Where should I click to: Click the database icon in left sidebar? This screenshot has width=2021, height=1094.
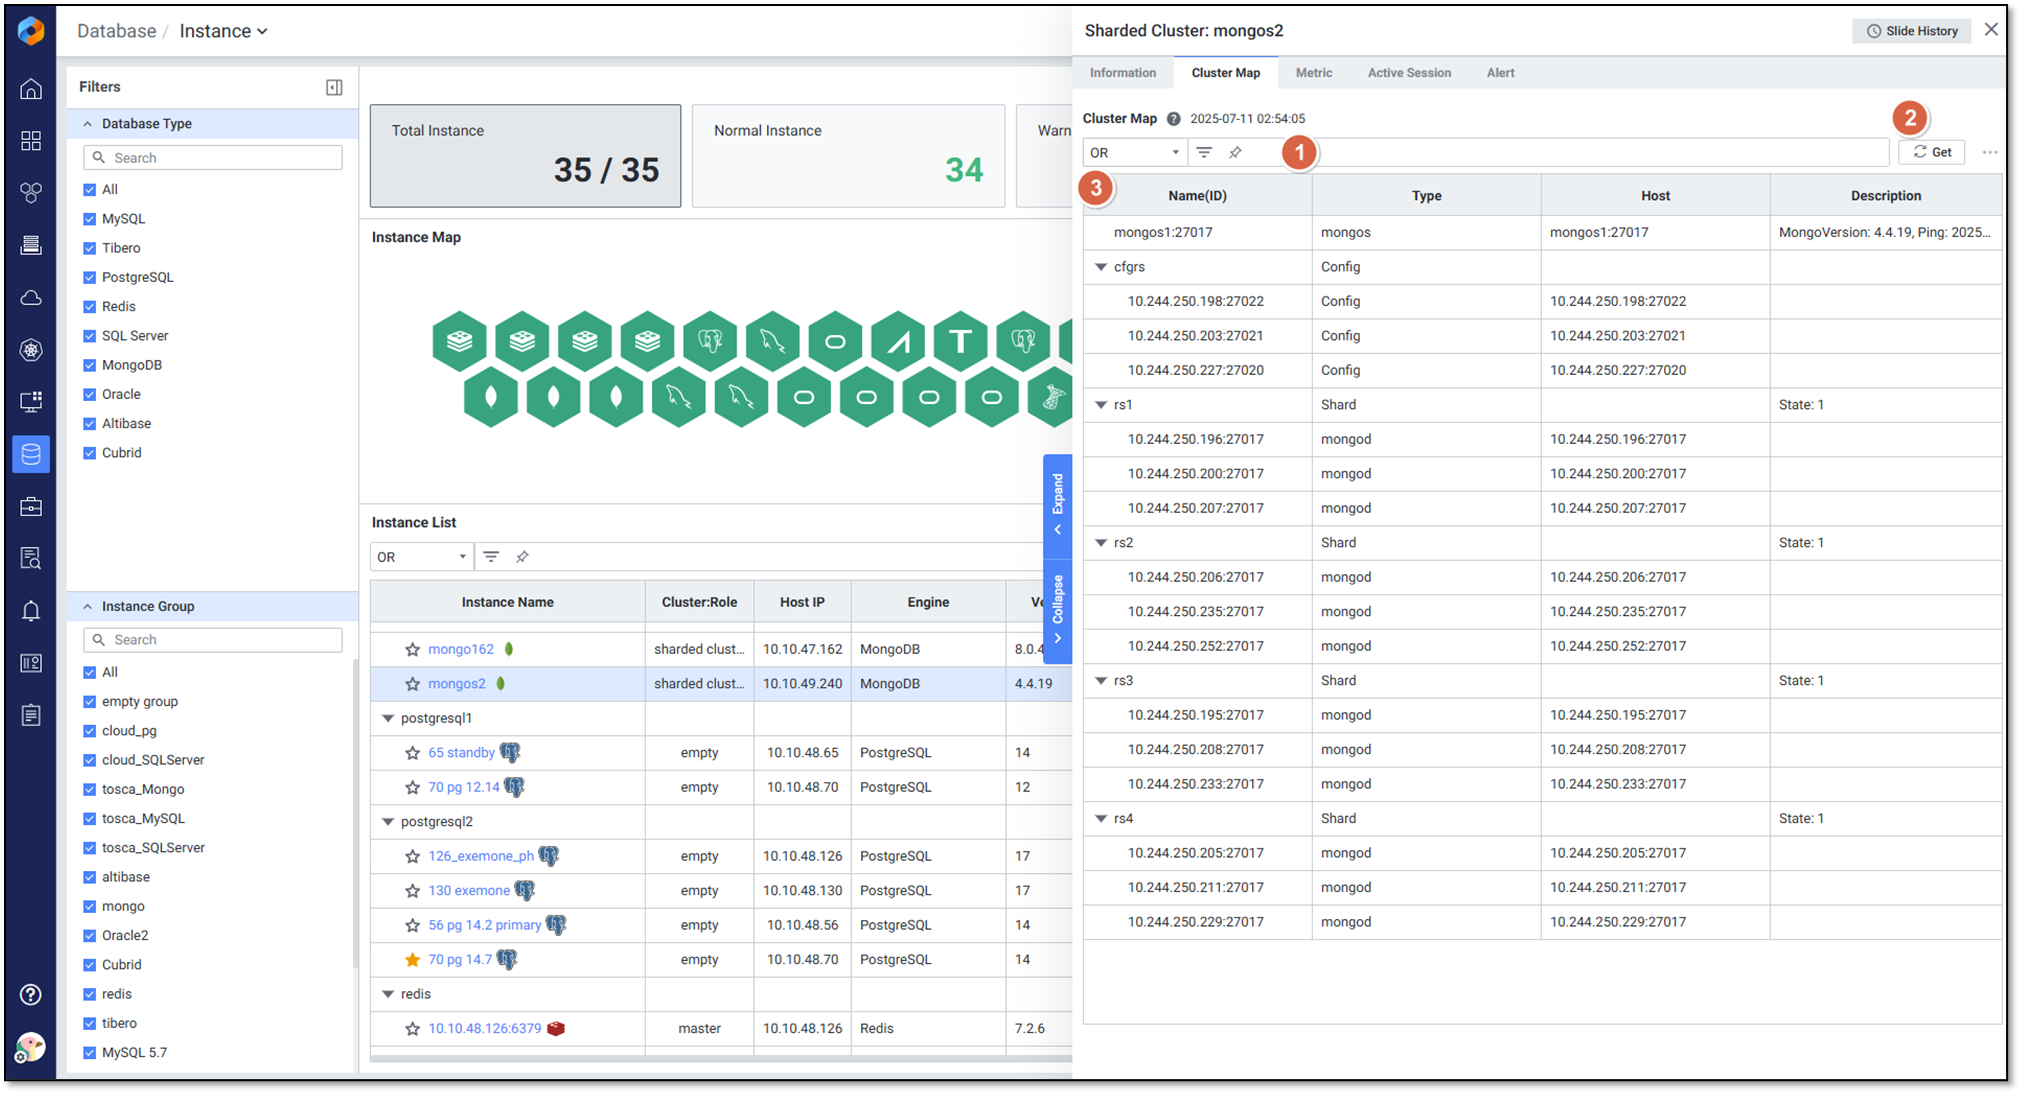click(31, 454)
